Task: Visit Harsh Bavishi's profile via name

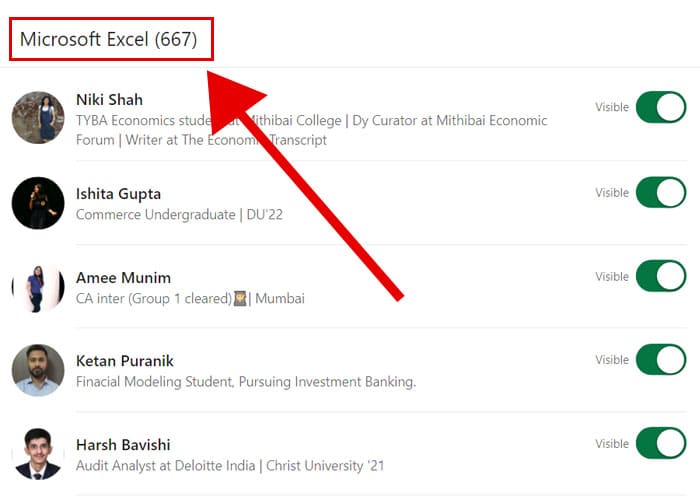Action: (x=124, y=444)
